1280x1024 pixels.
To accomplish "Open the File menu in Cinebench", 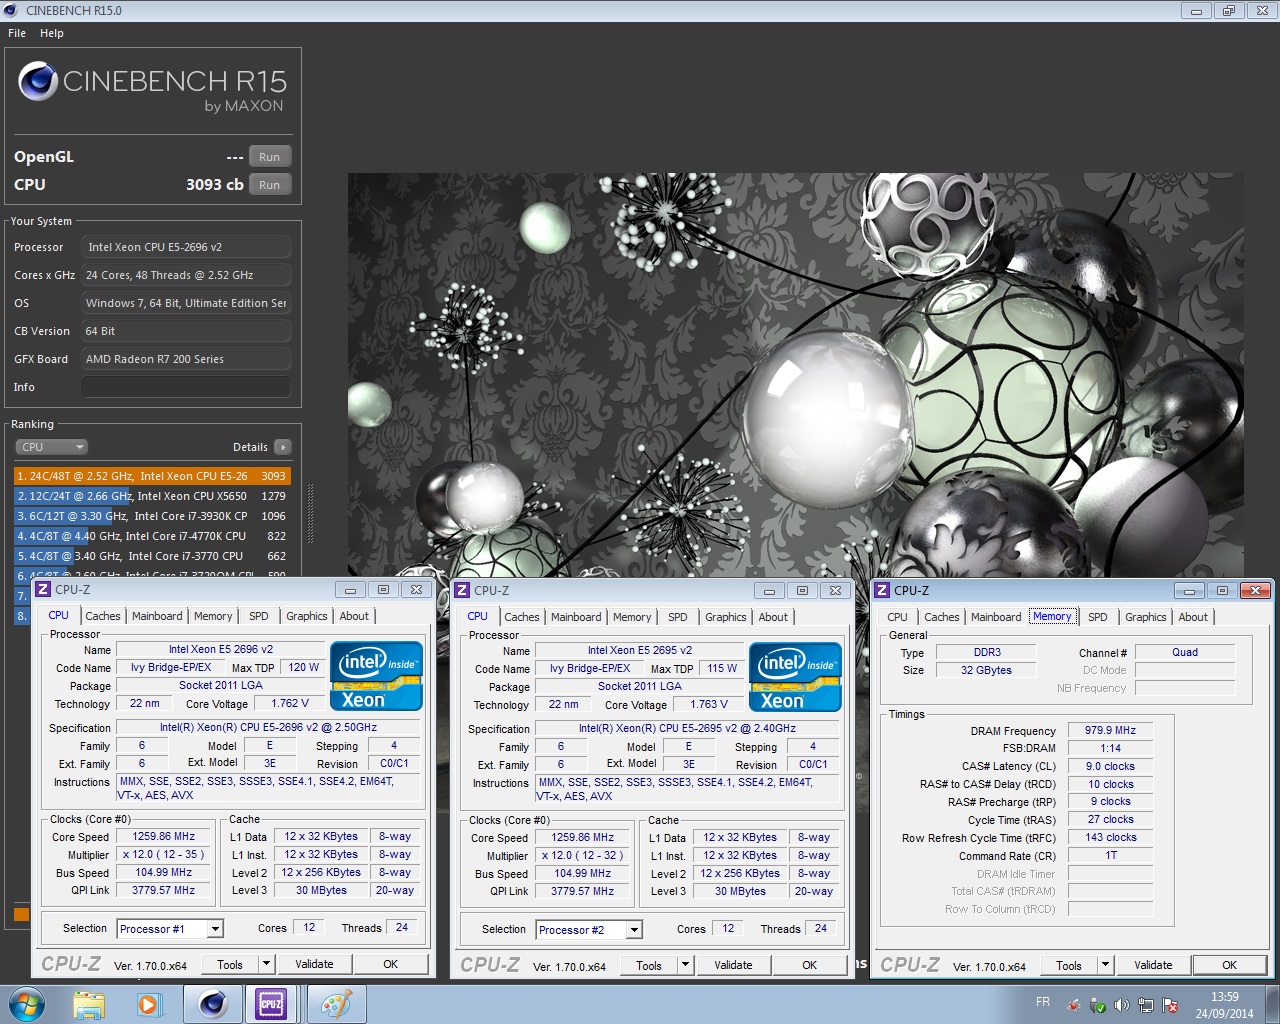I will tap(17, 33).
